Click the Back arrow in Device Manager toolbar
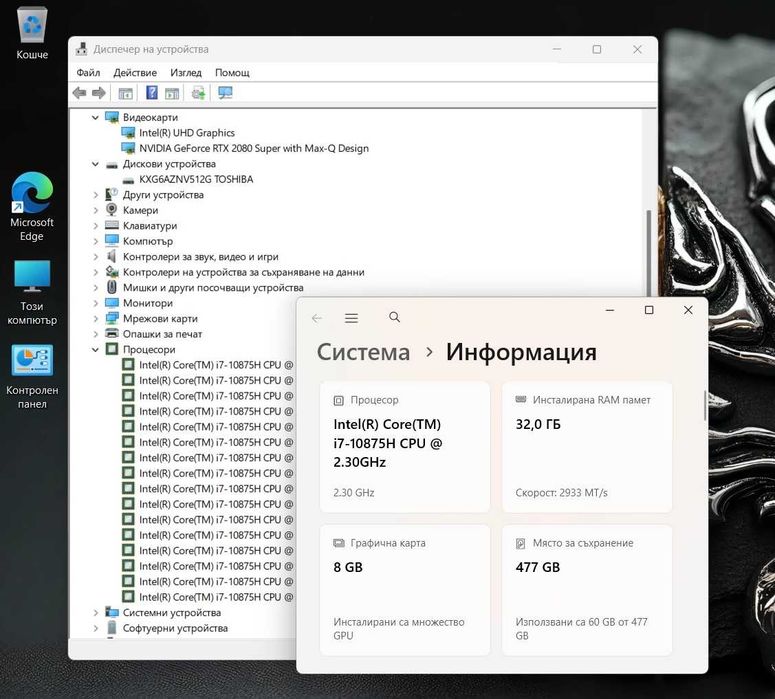Screen dimensions: 775x699 (79, 92)
